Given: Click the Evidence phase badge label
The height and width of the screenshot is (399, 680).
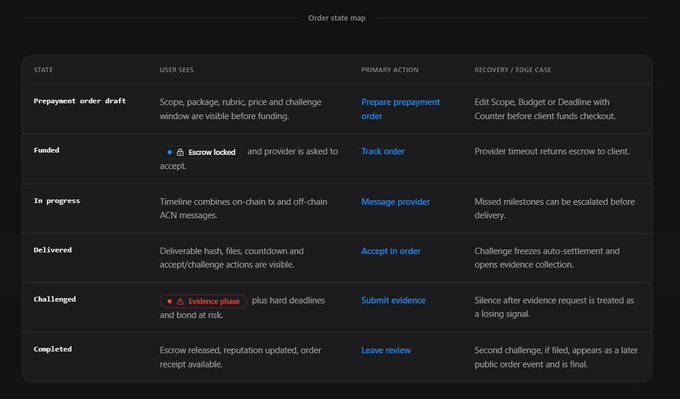Looking at the screenshot, I should 214,301.
